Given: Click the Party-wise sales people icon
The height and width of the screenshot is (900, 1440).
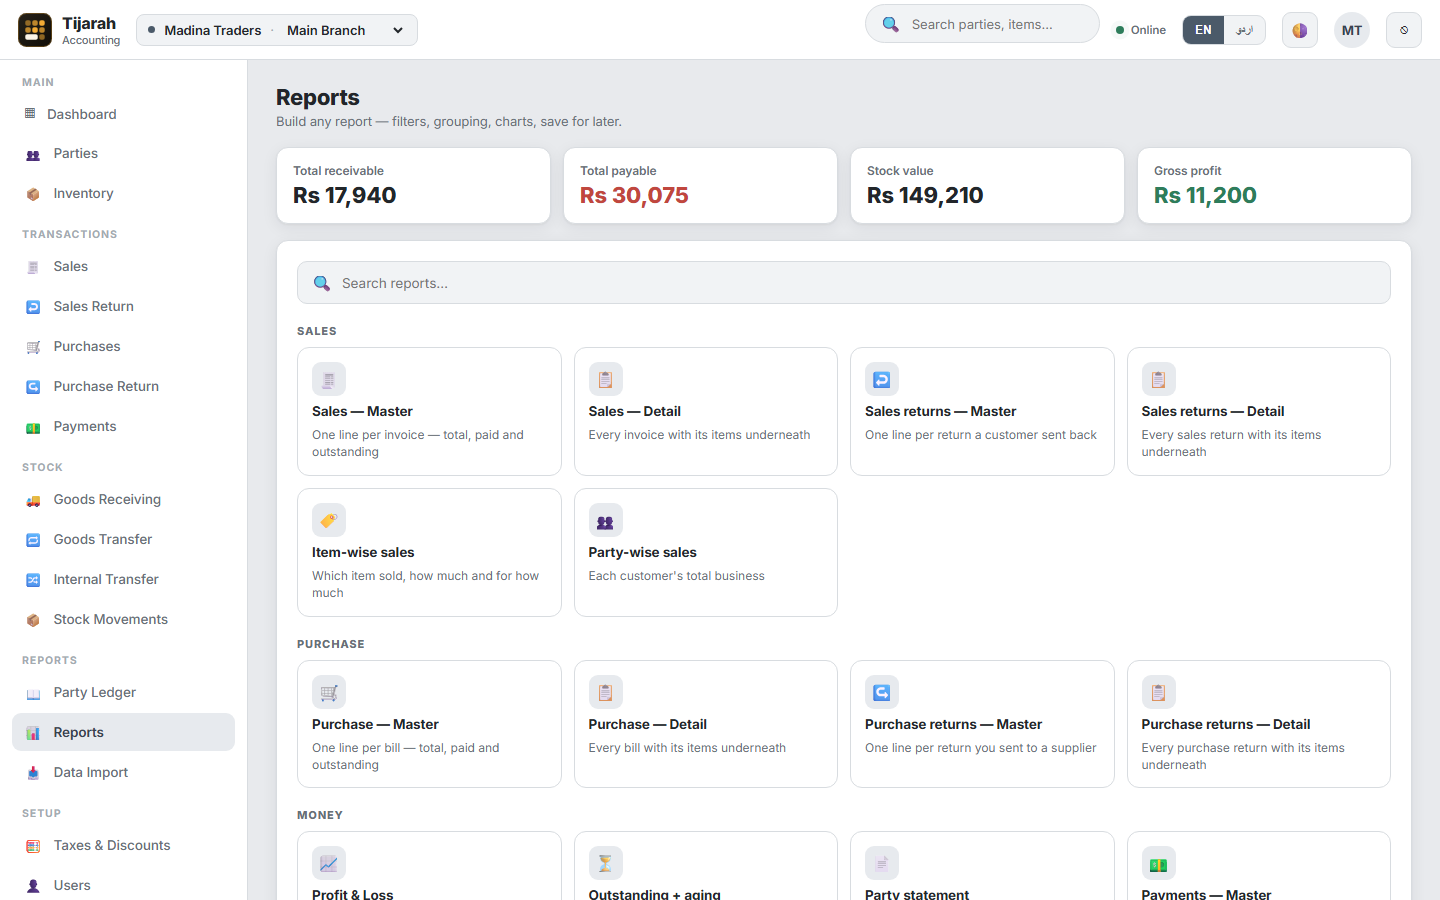Looking at the screenshot, I should click(x=605, y=520).
